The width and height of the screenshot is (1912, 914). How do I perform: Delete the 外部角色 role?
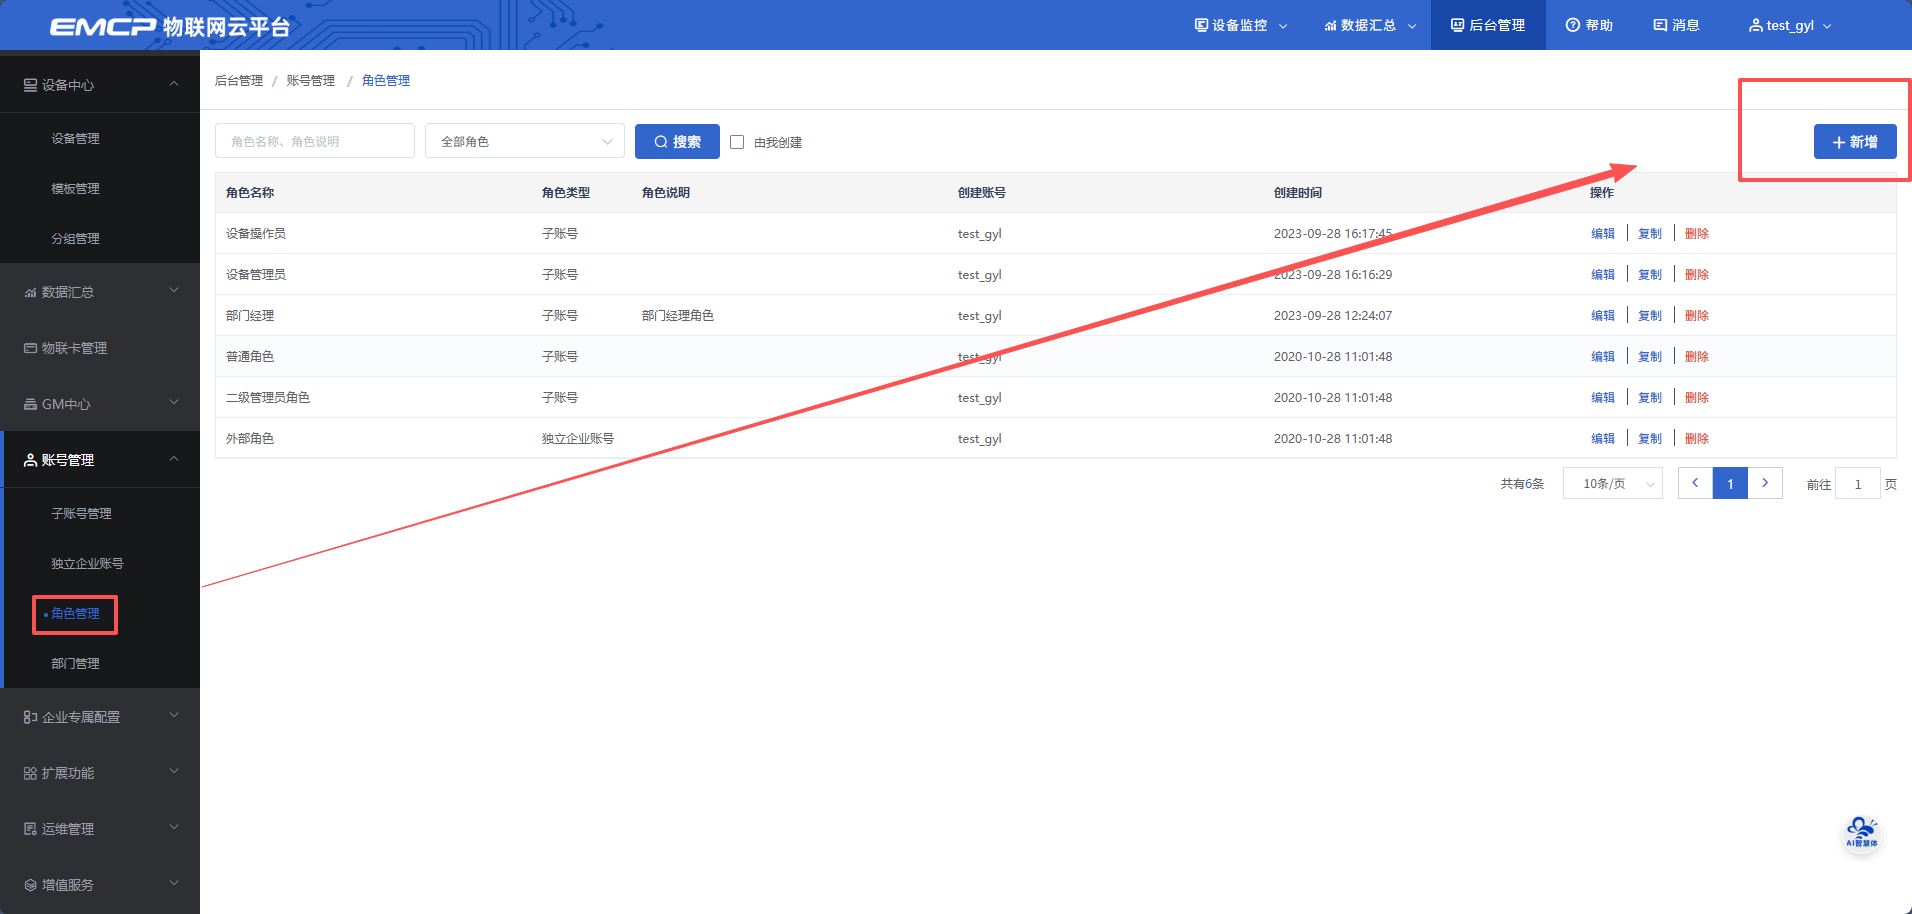[x=1697, y=439]
